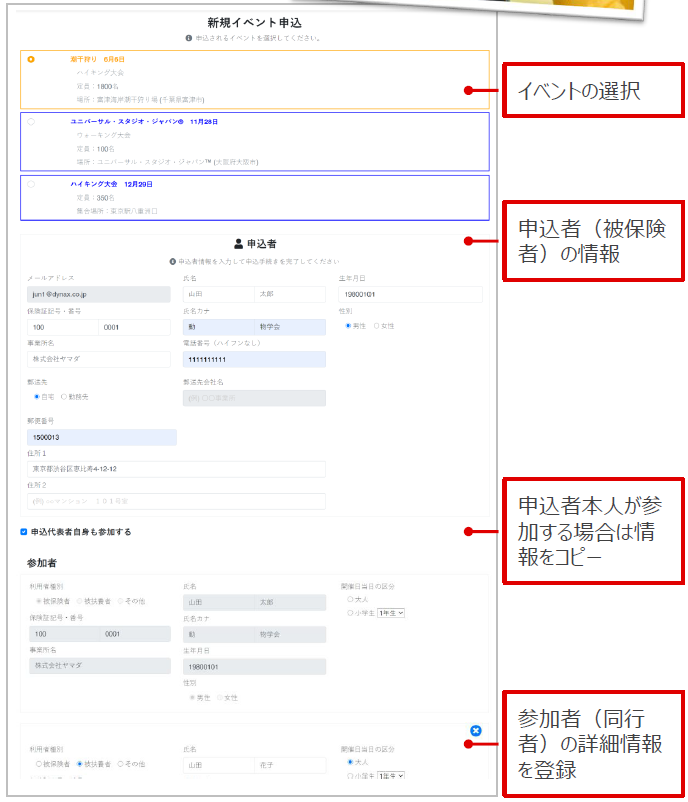The height and width of the screenshot is (802, 688).
Task: Click the applicant's 生年月日 field 19800101
Action: (x=410, y=294)
